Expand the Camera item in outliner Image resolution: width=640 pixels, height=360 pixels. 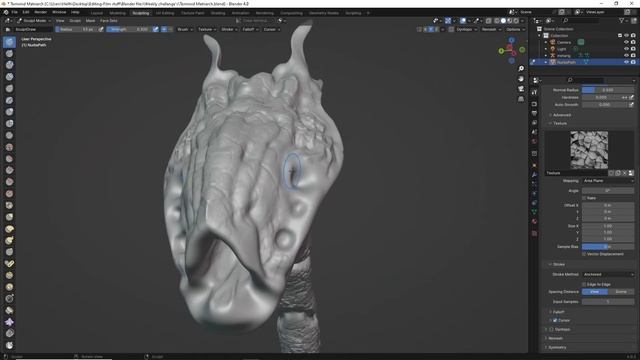(546, 42)
